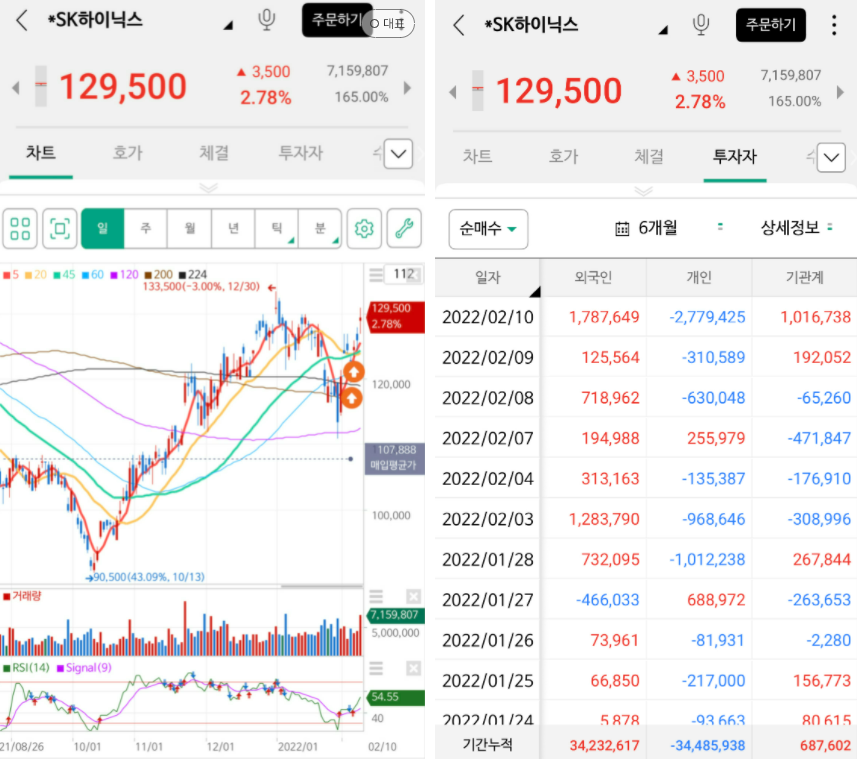Tap microphone icon in left screen
This screenshot has height=759, width=857.
pos(267,20)
